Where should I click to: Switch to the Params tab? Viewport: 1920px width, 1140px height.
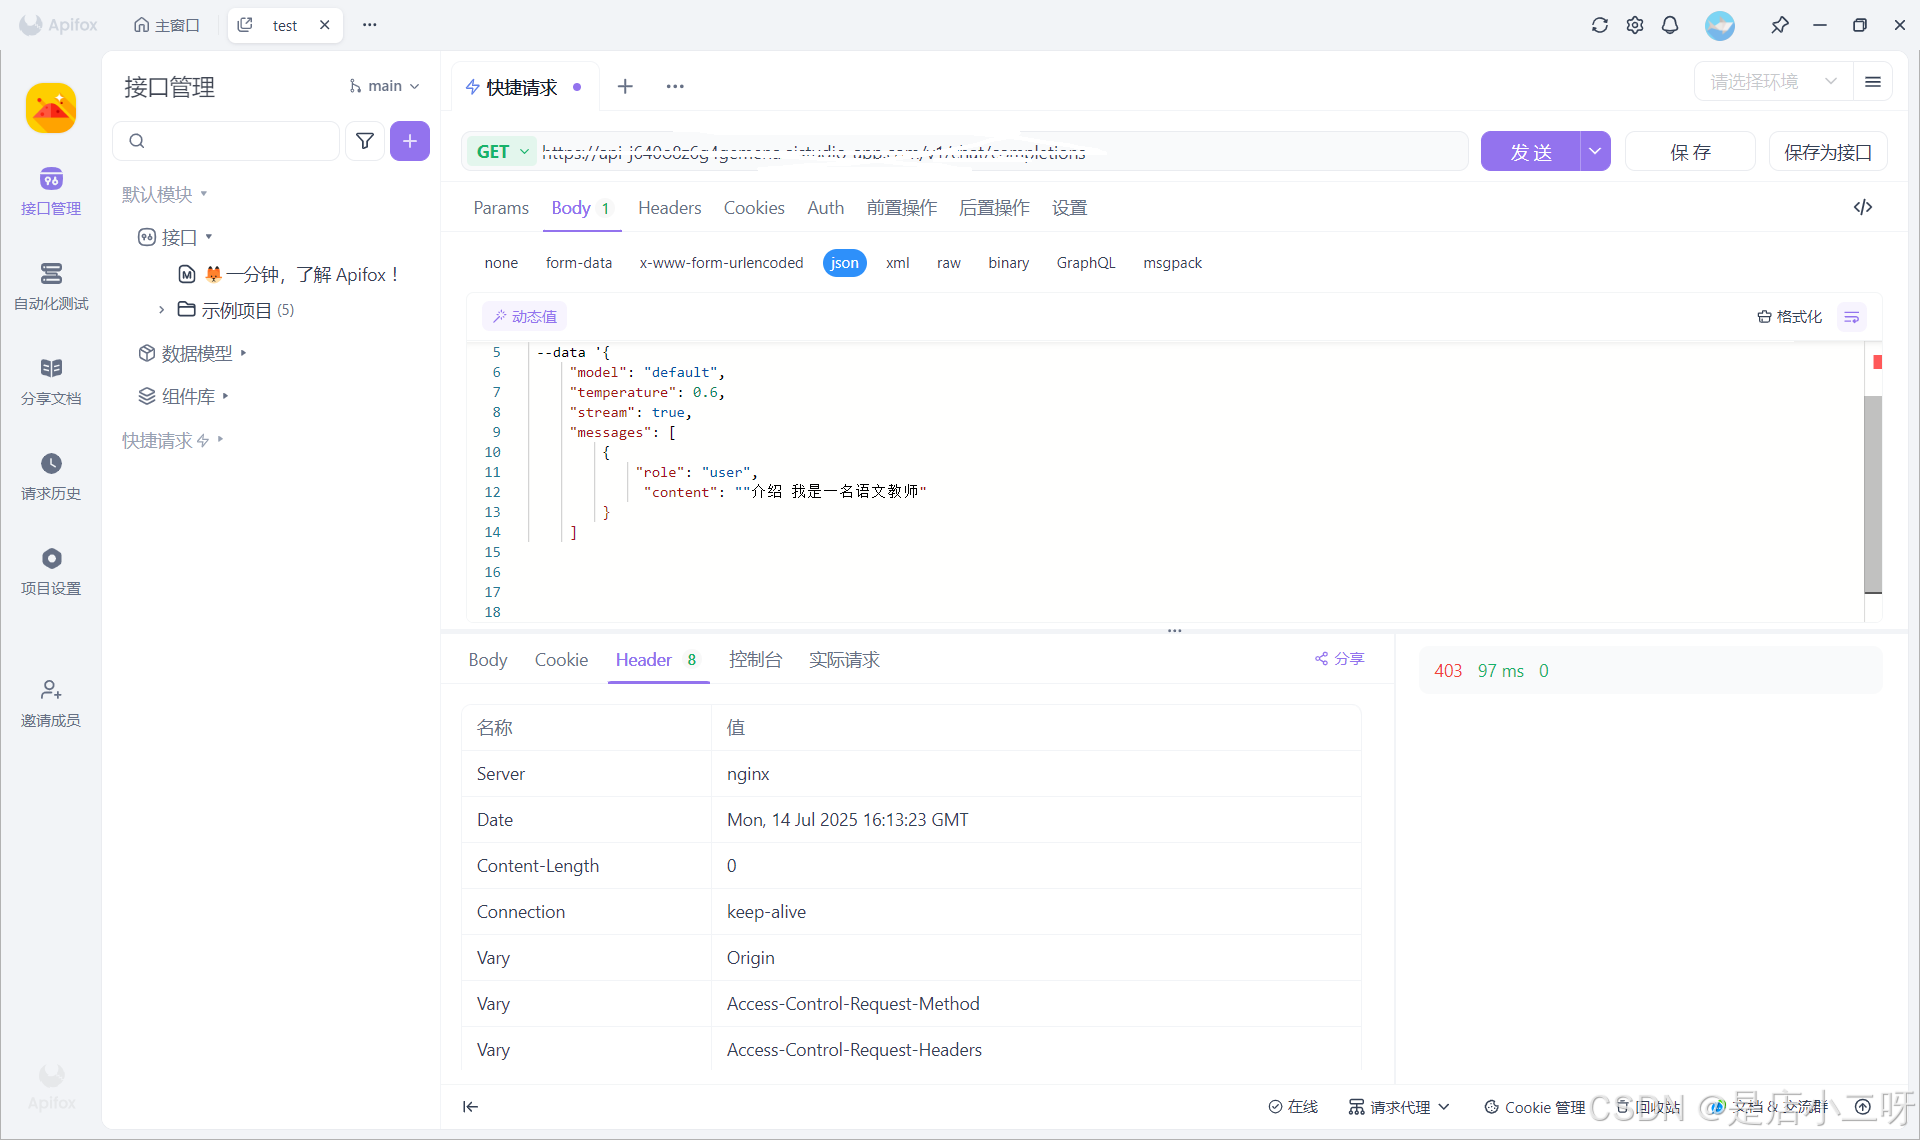(x=501, y=207)
